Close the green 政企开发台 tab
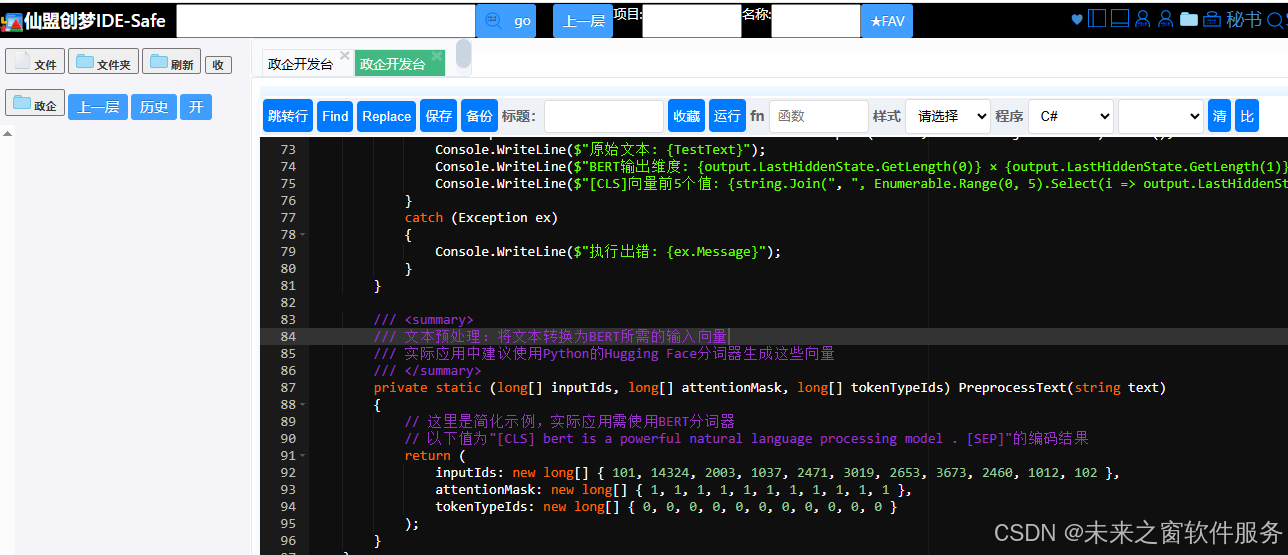1288x555 pixels. 437,56
